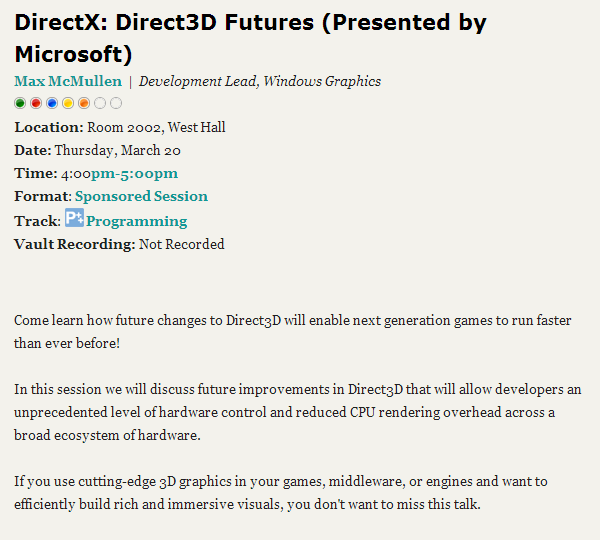The image size is (600, 540).
Task: Click the blue pass-type dot
Action: (x=52, y=103)
